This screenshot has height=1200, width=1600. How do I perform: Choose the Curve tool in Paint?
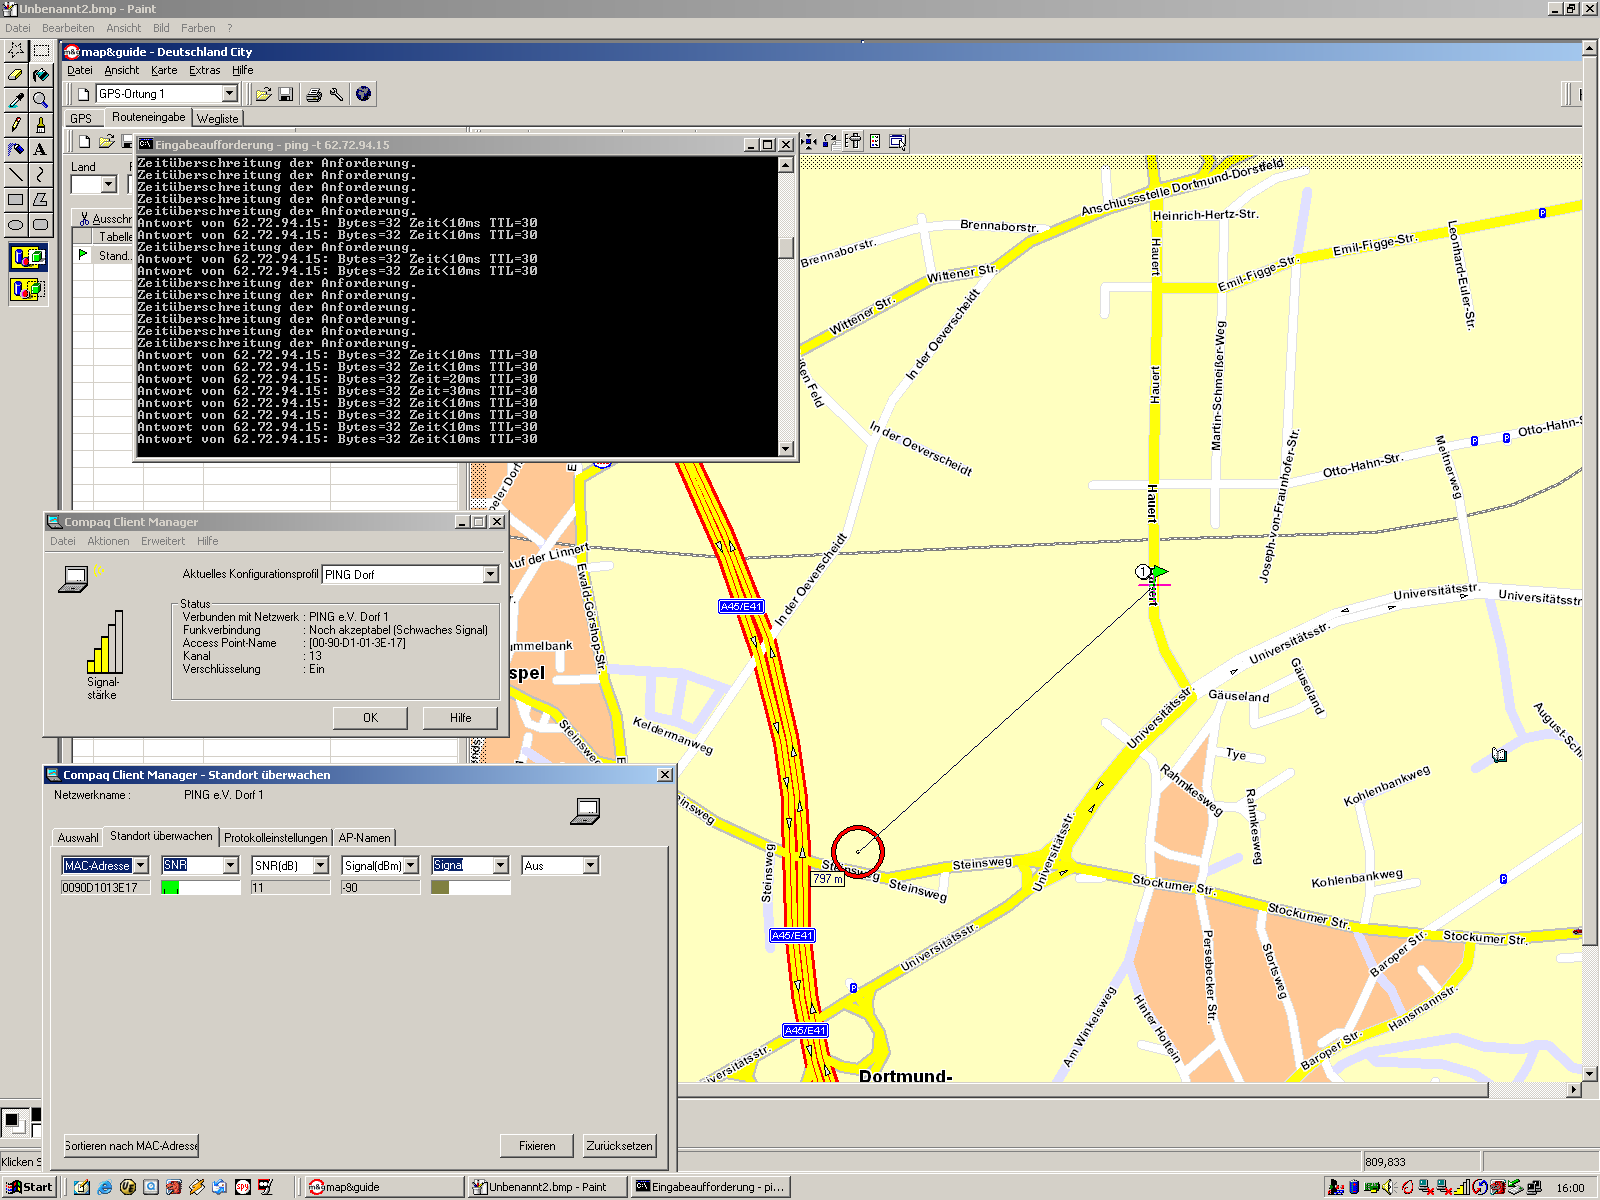tap(41, 175)
